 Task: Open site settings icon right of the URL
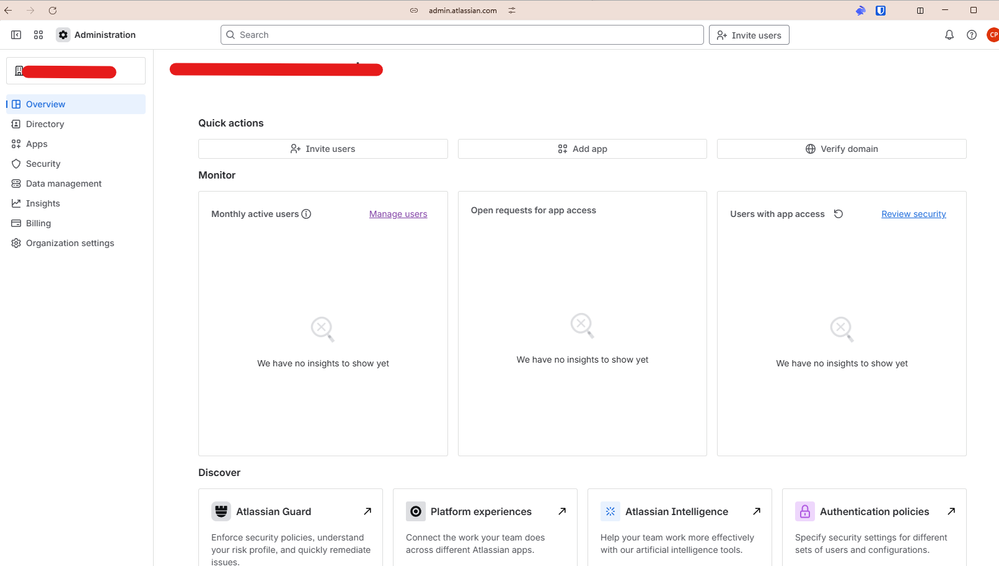(x=512, y=10)
